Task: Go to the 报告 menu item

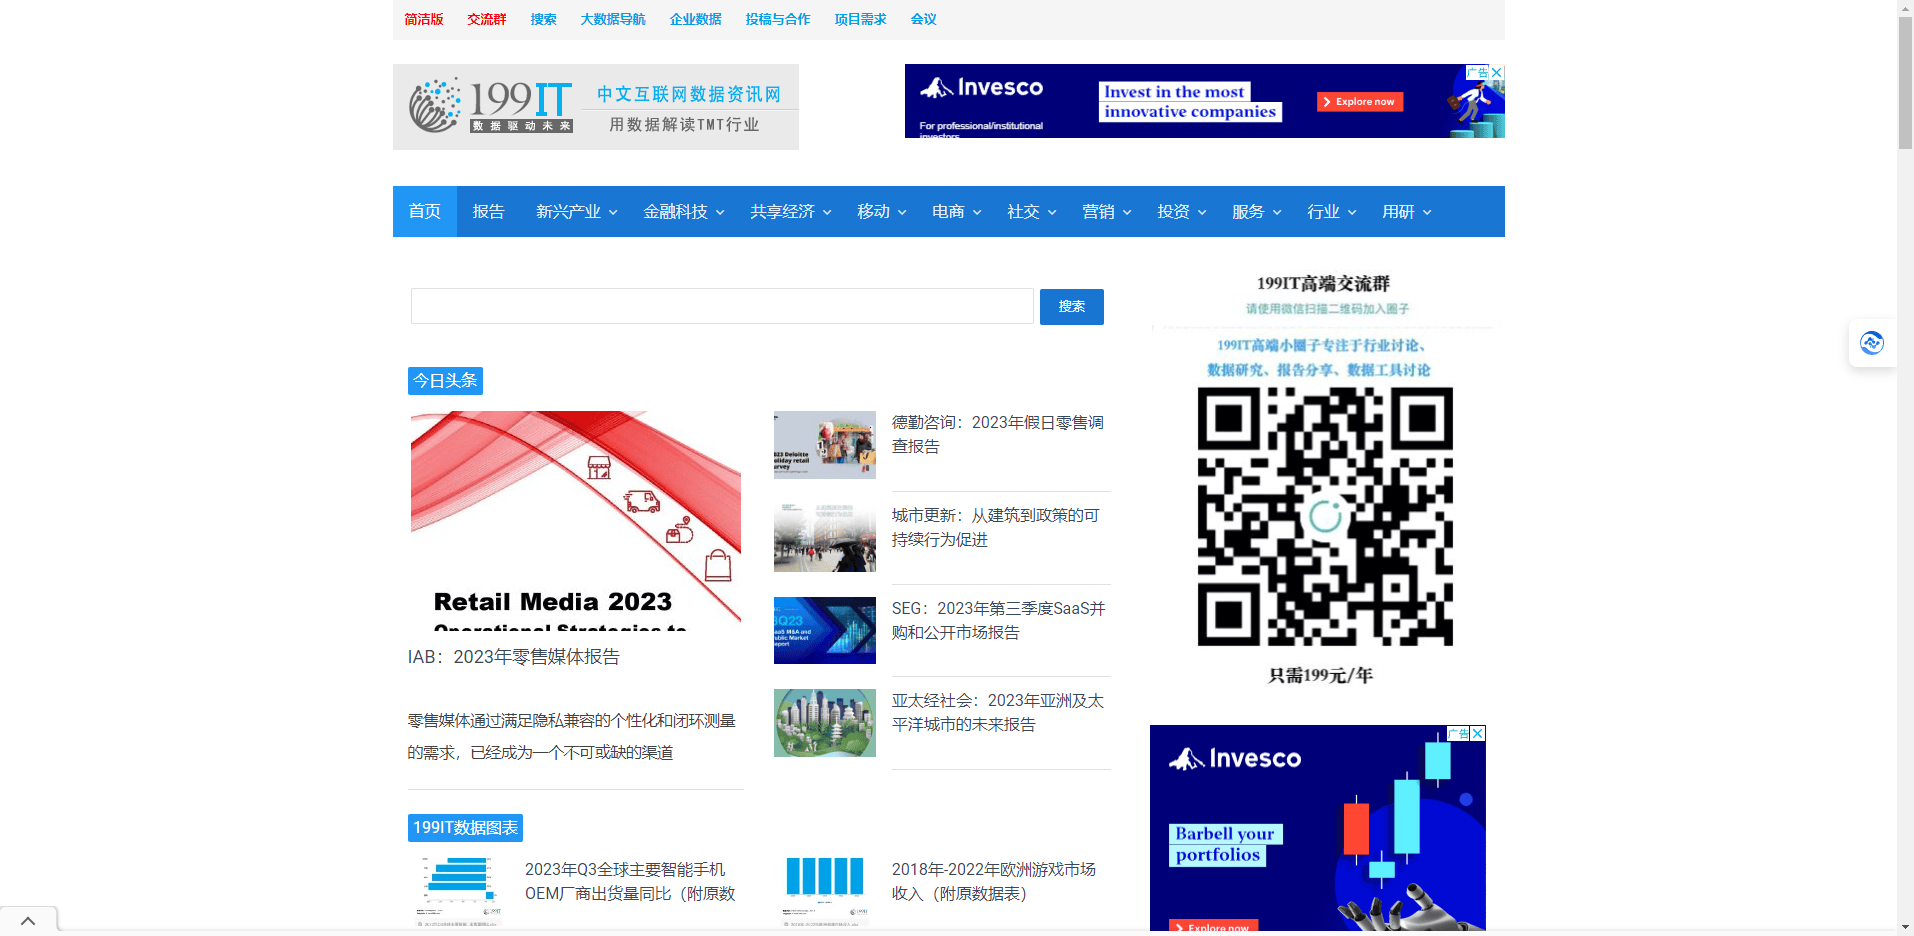Action: coord(488,212)
